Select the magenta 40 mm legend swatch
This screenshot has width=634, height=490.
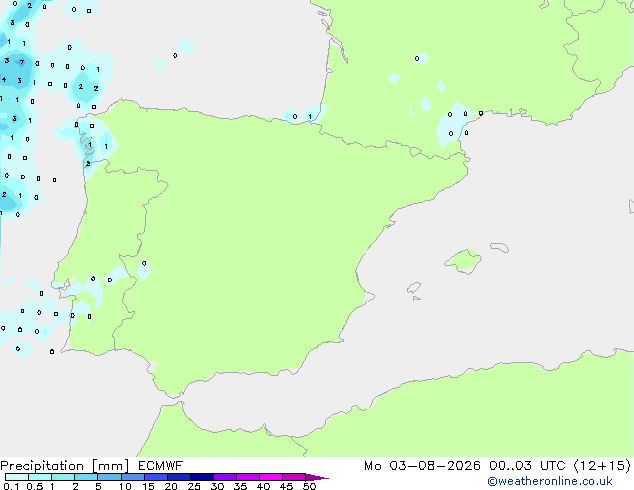tap(271, 477)
